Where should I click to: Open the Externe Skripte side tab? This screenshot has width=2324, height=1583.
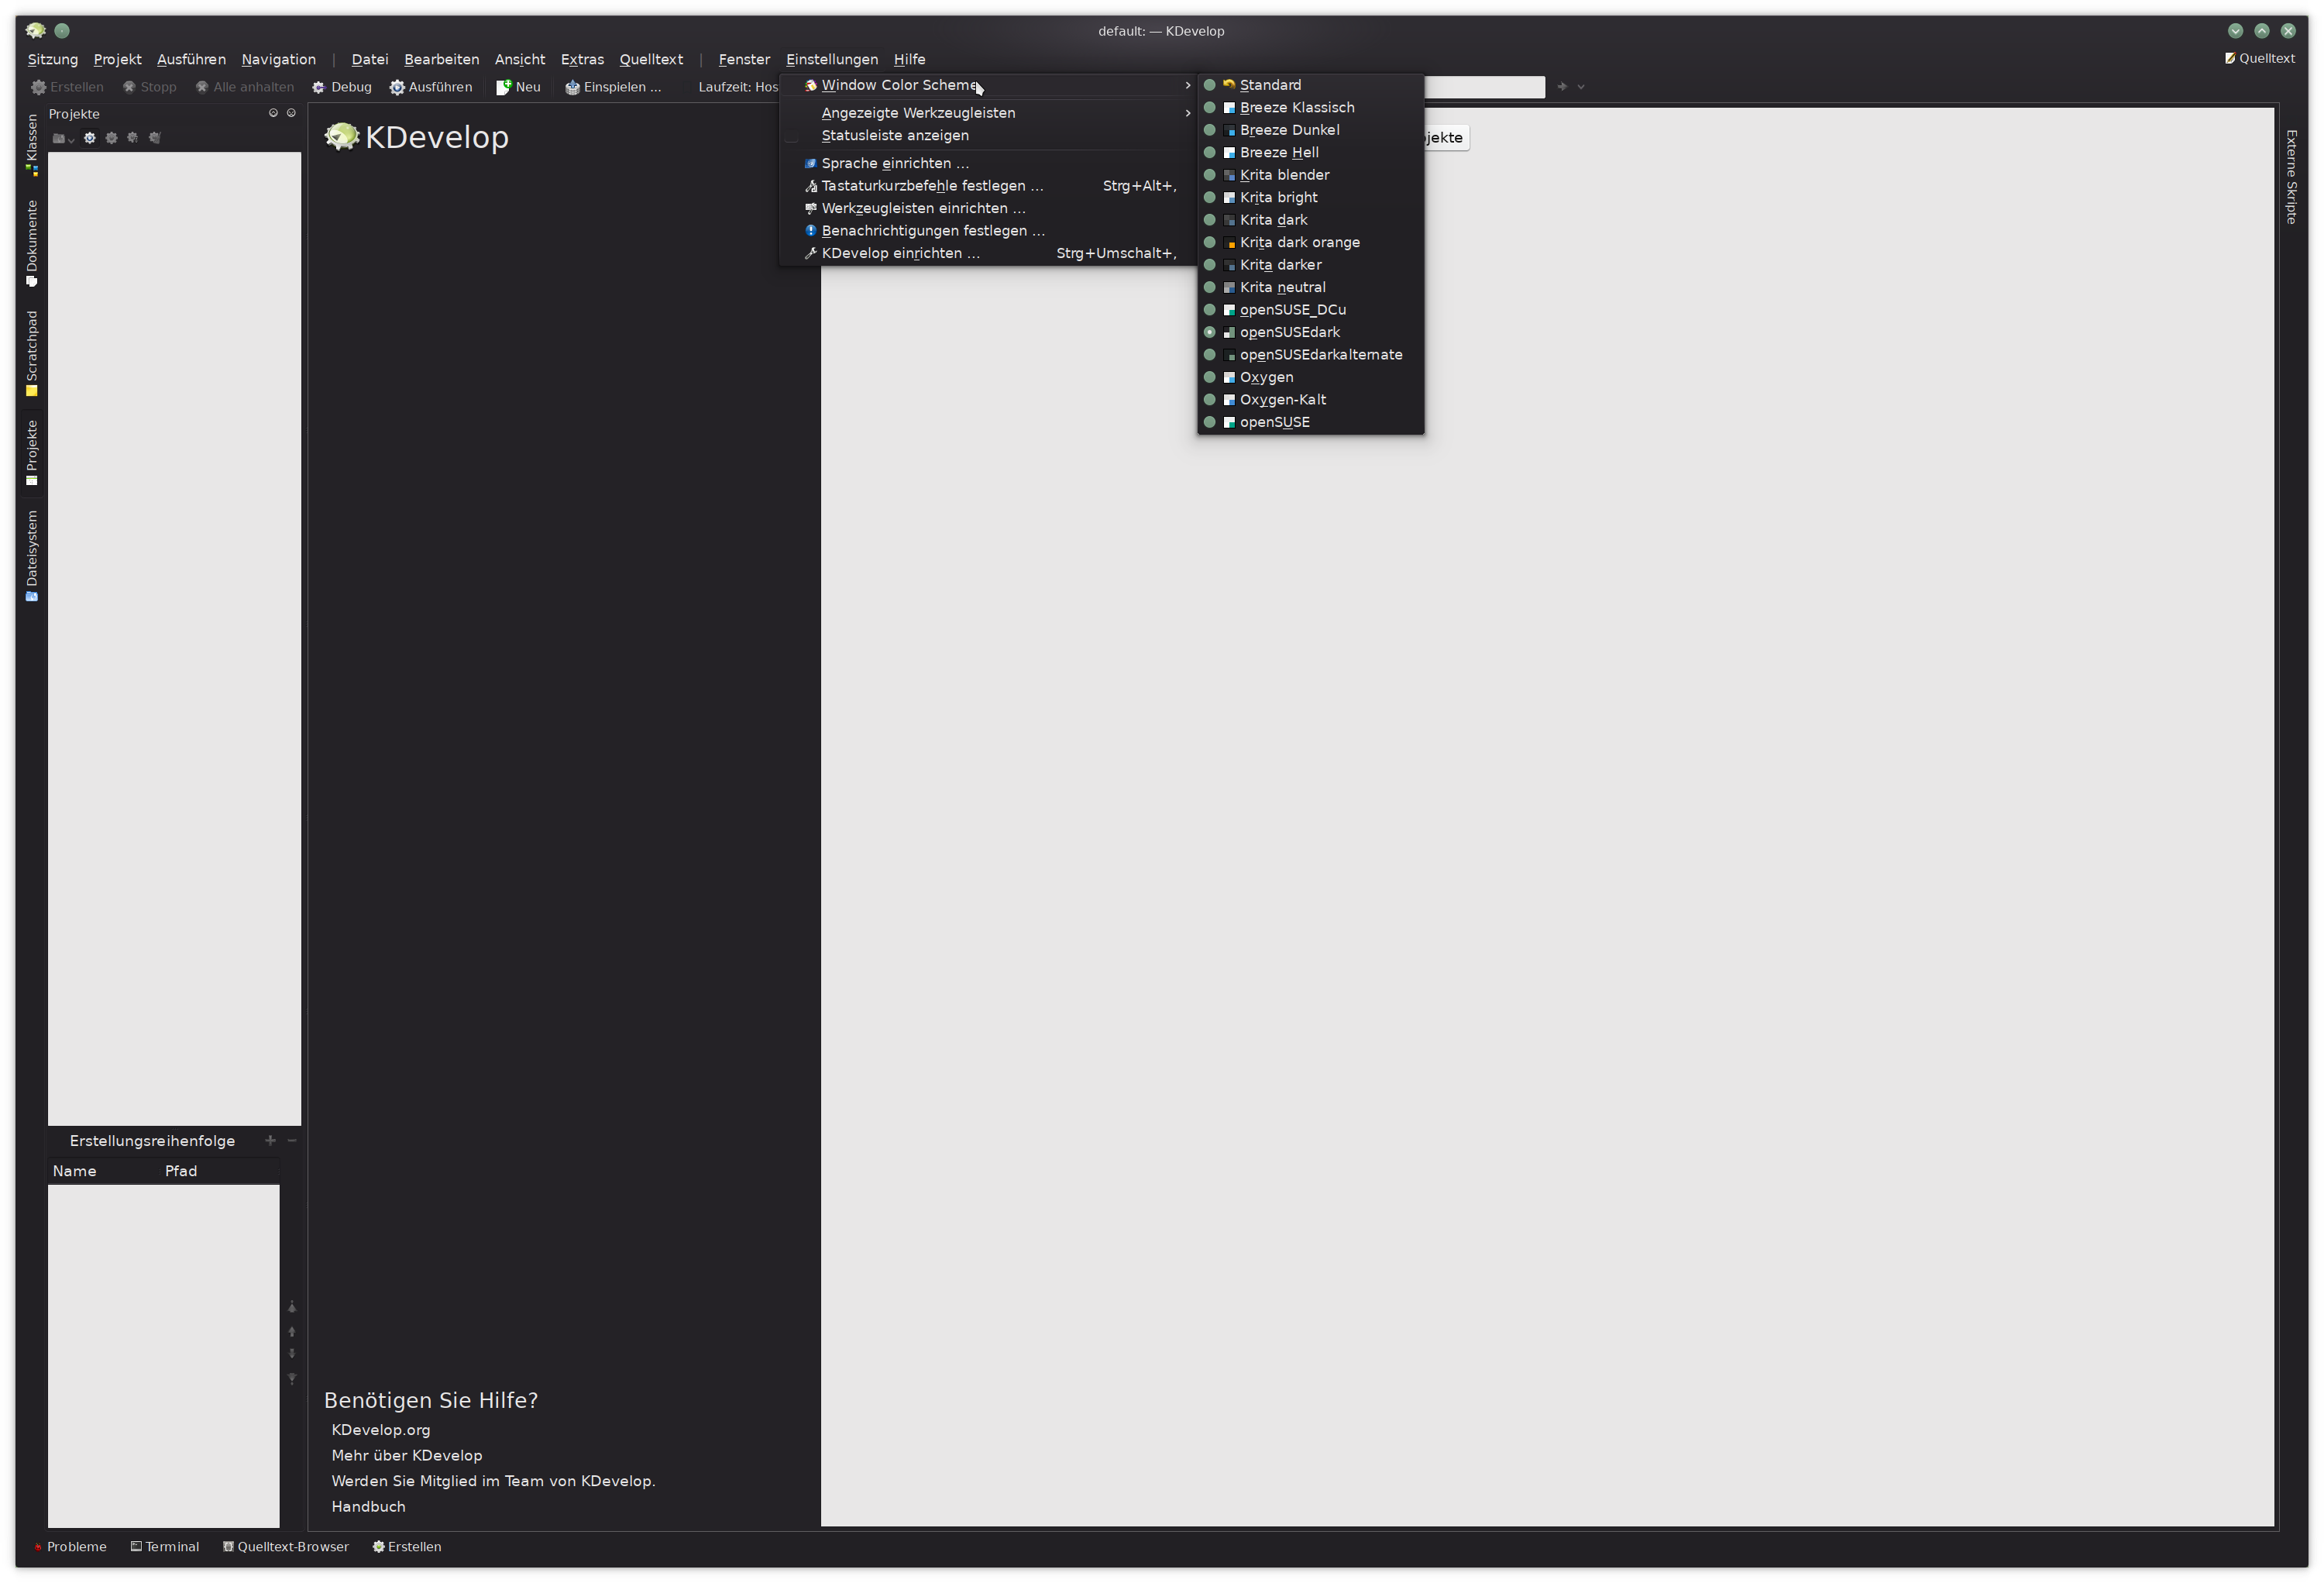pos(2292,176)
